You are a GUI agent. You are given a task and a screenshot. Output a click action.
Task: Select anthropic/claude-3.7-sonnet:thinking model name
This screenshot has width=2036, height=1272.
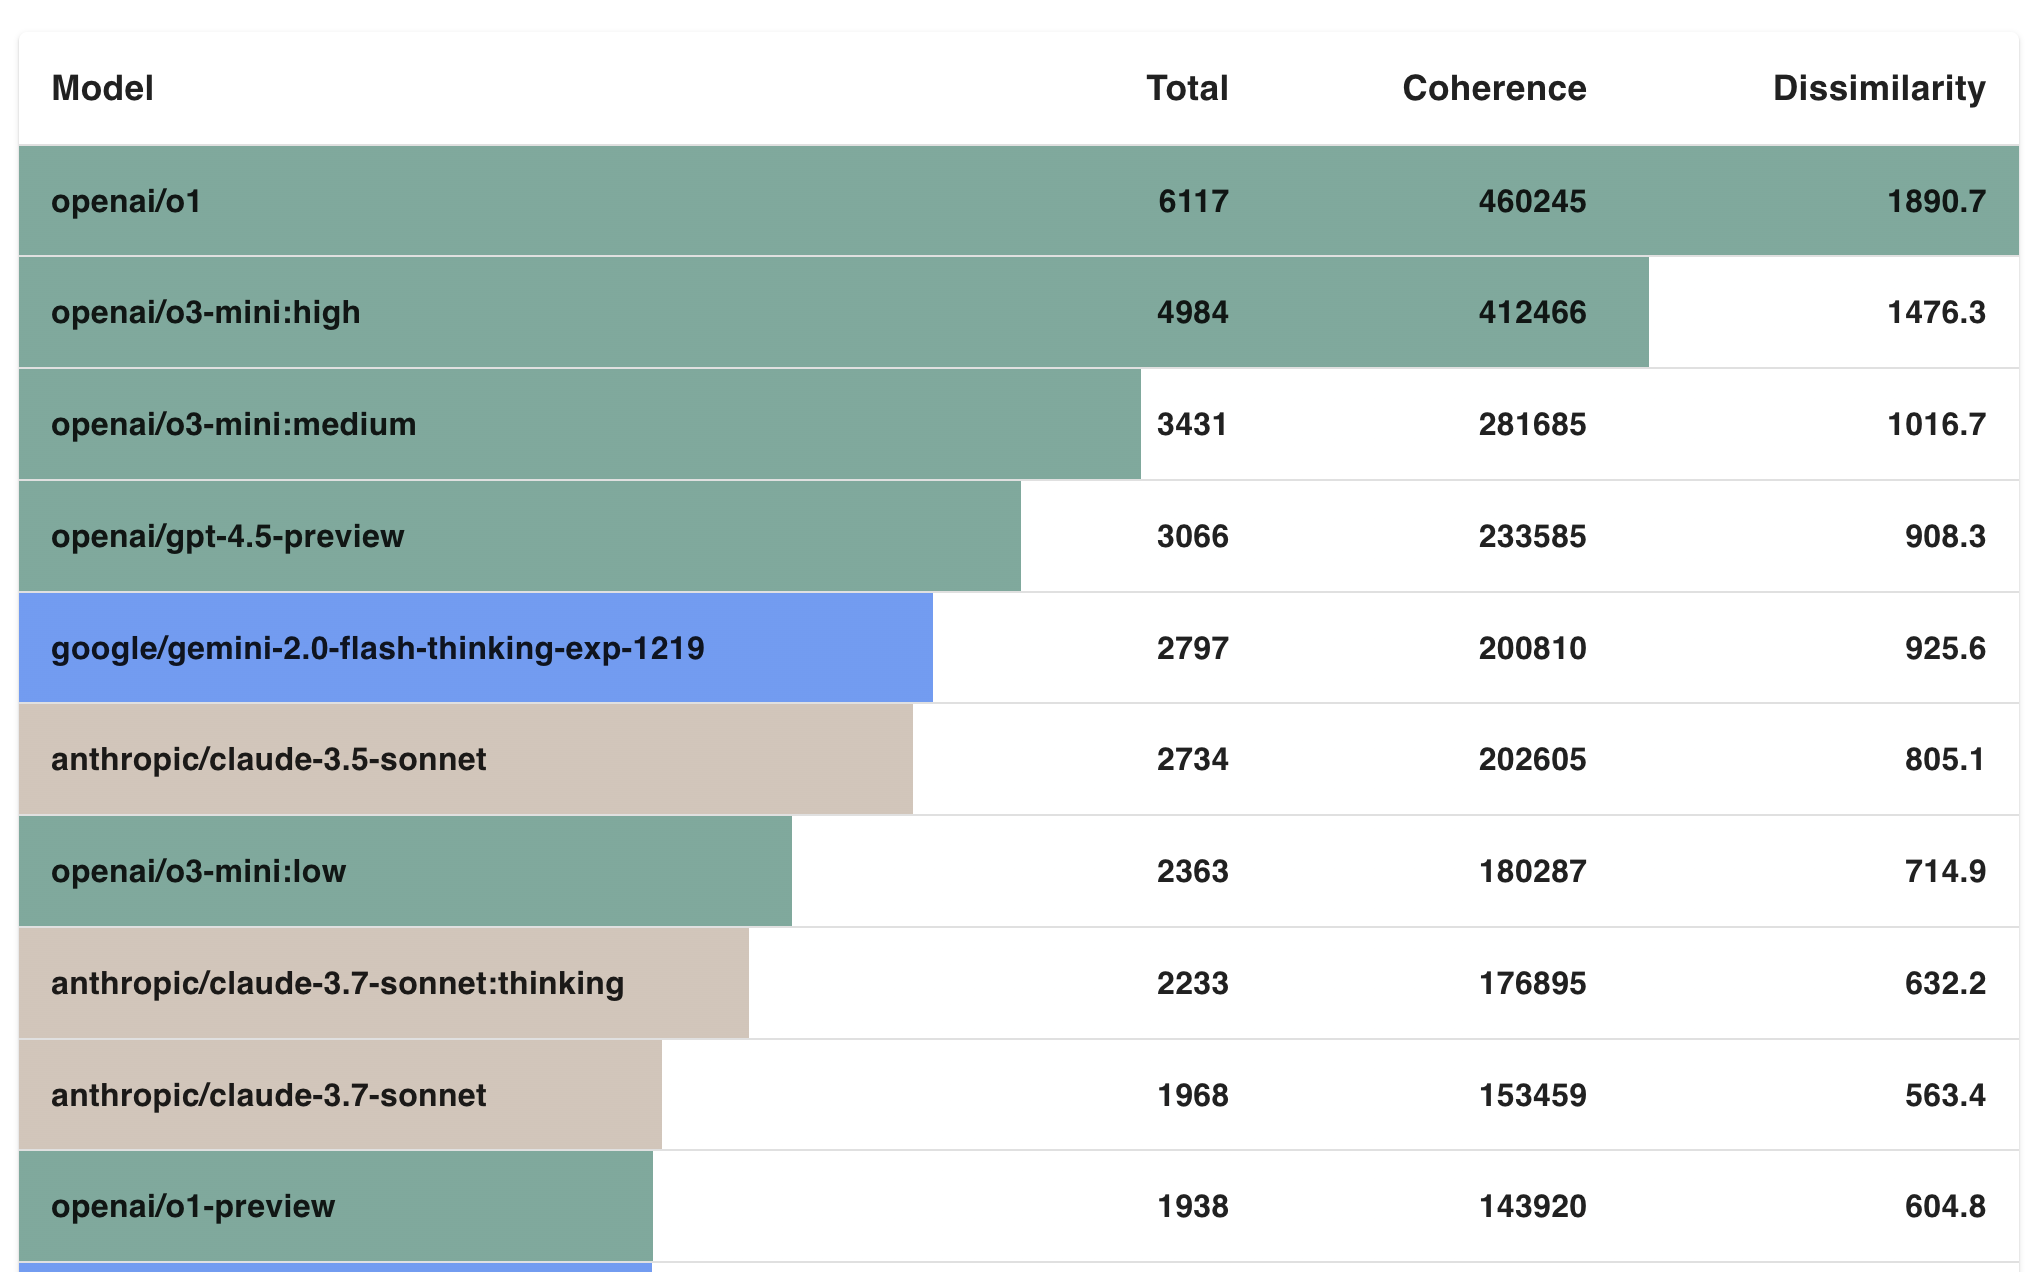click(337, 983)
